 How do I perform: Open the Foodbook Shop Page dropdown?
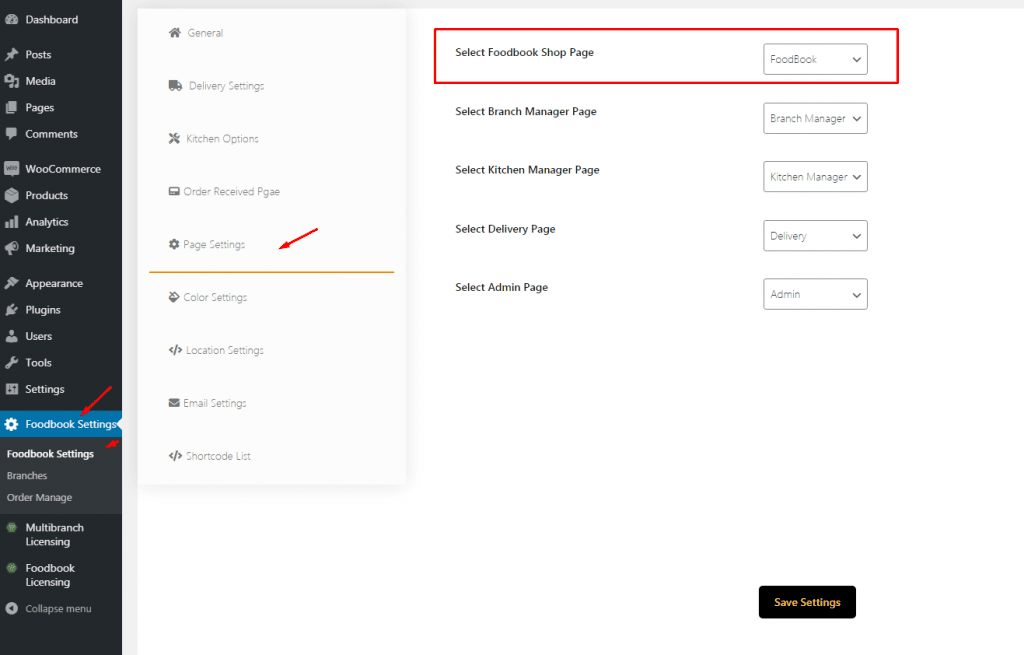tap(815, 60)
